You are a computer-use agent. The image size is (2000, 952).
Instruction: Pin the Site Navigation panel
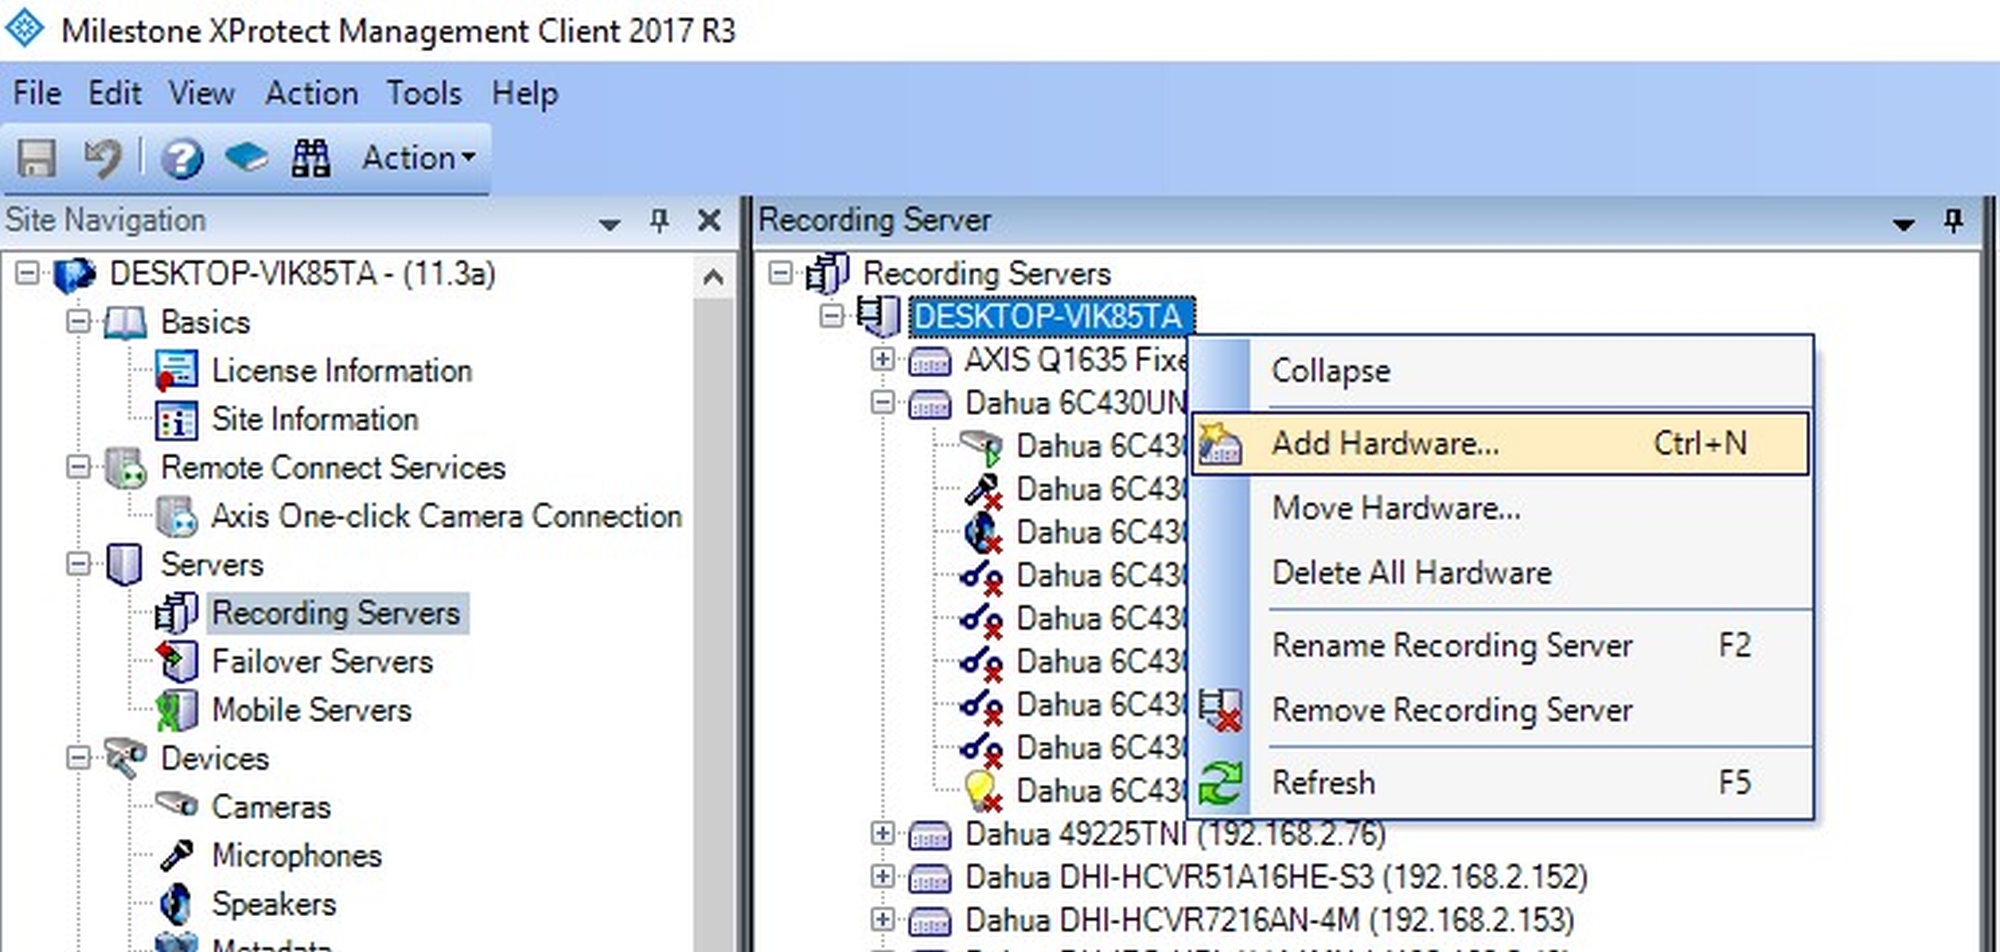click(659, 220)
